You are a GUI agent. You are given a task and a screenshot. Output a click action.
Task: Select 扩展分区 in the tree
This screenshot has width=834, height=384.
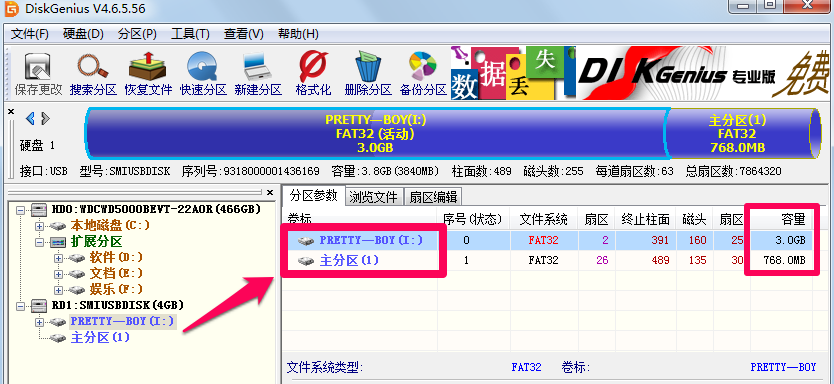coord(96,241)
